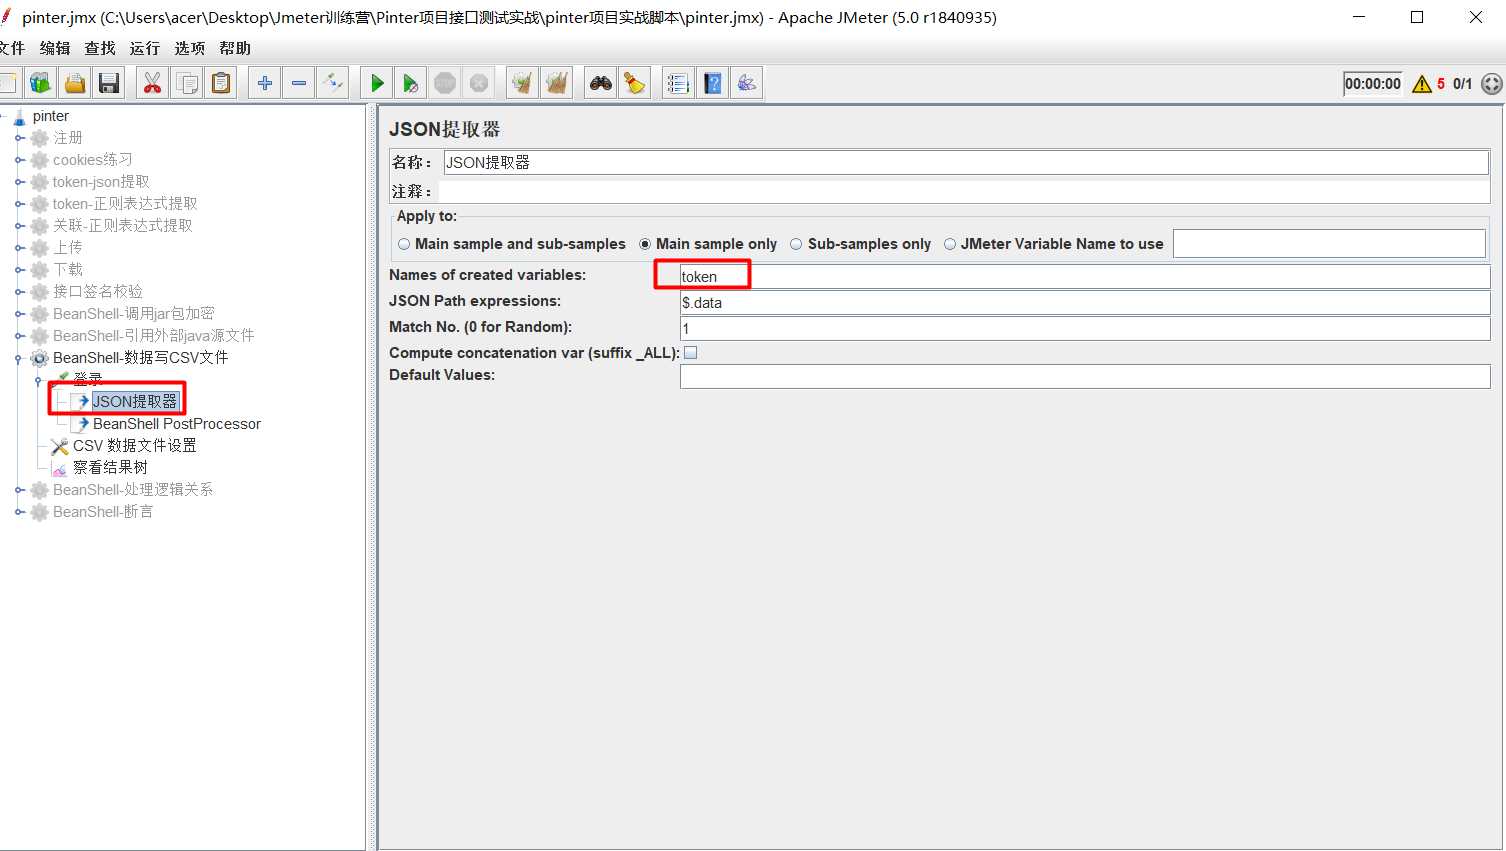The height and width of the screenshot is (851, 1506).
Task: Select BeanShell-处理逻辑关系 tree item
Action: [132, 490]
